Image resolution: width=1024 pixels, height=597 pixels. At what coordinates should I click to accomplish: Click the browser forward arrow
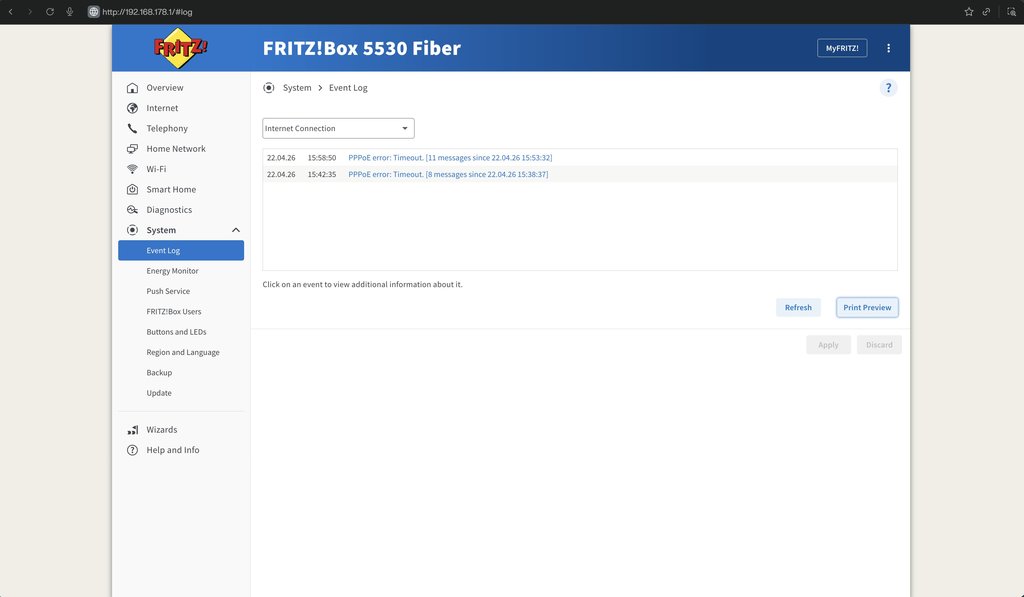(29, 12)
